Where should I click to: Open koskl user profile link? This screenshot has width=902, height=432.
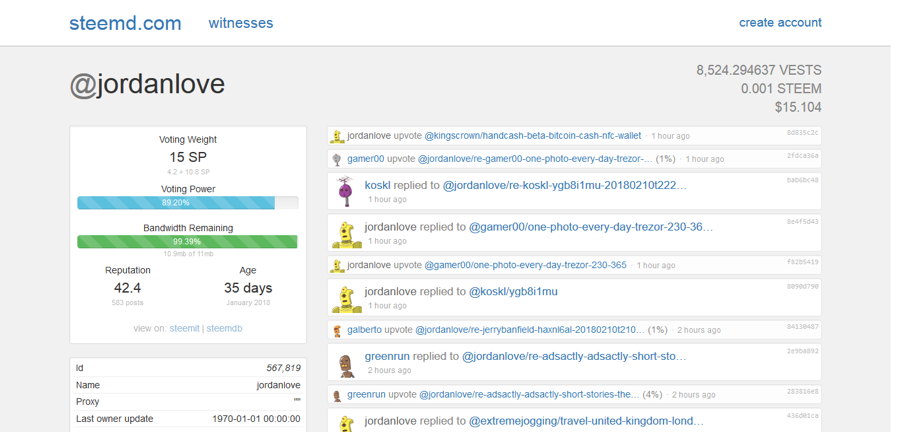pyautogui.click(x=377, y=185)
